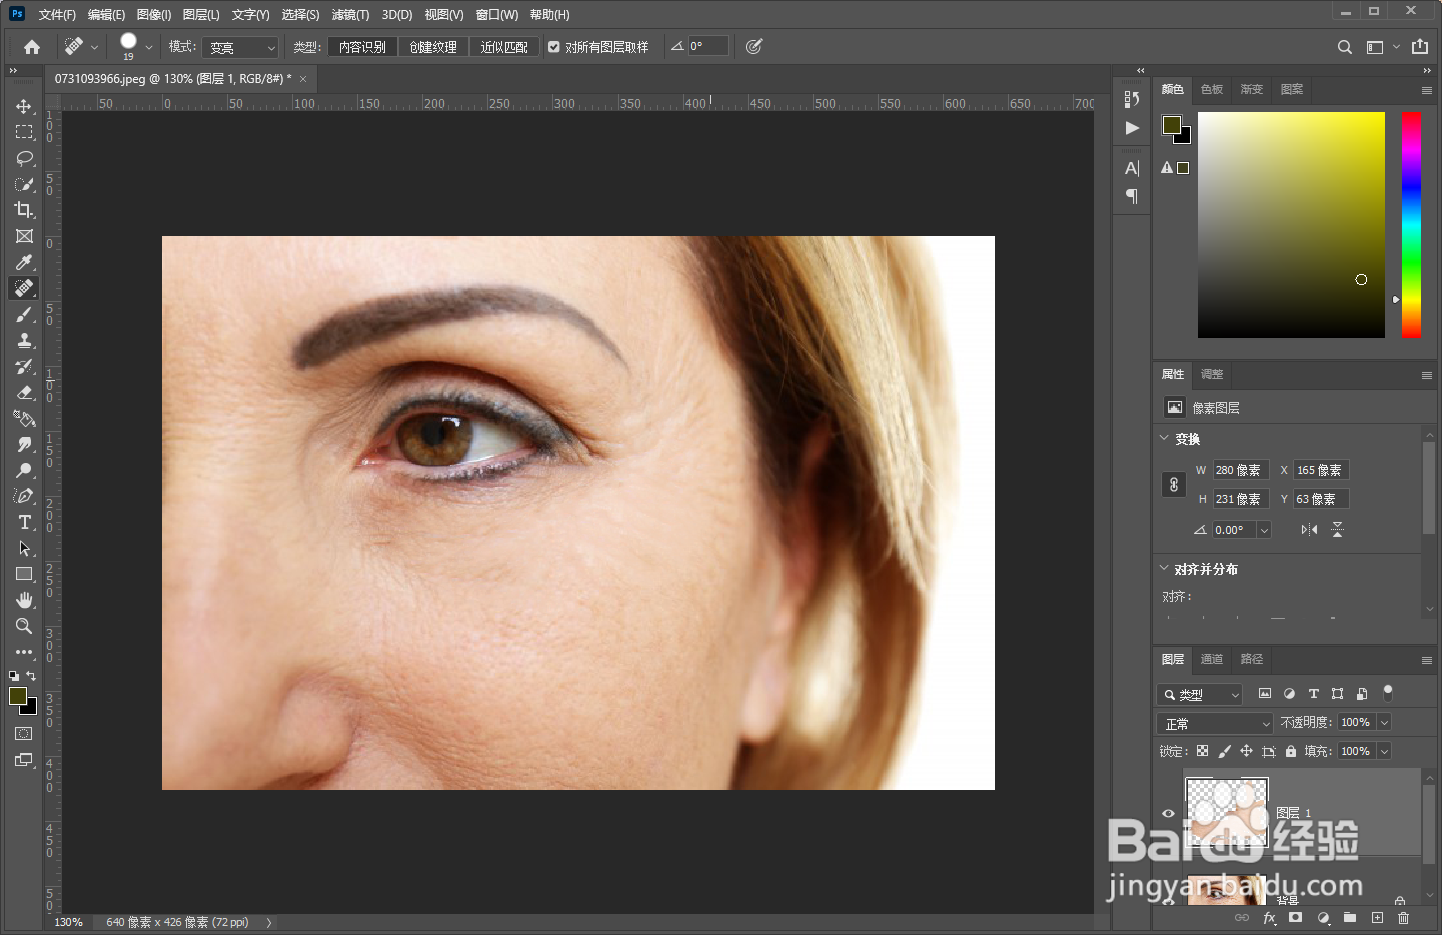Viewport: 1442px width, 935px height.
Task: Open the brush preset picker arrow
Action: 149,47
